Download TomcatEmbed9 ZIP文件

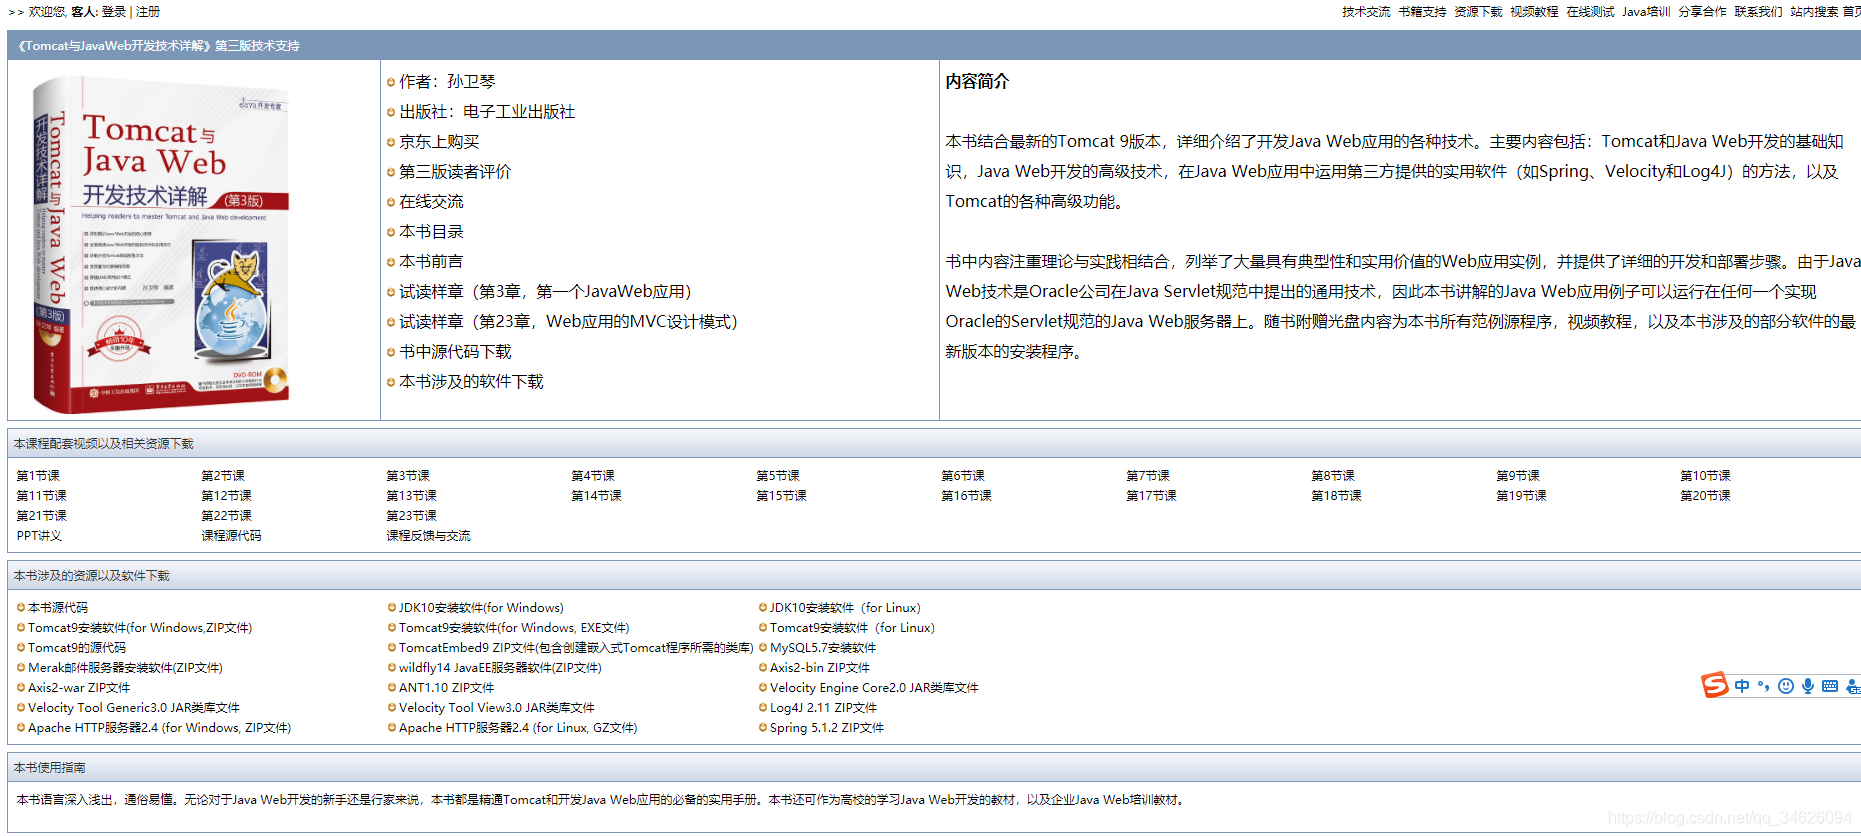click(576, 648)
